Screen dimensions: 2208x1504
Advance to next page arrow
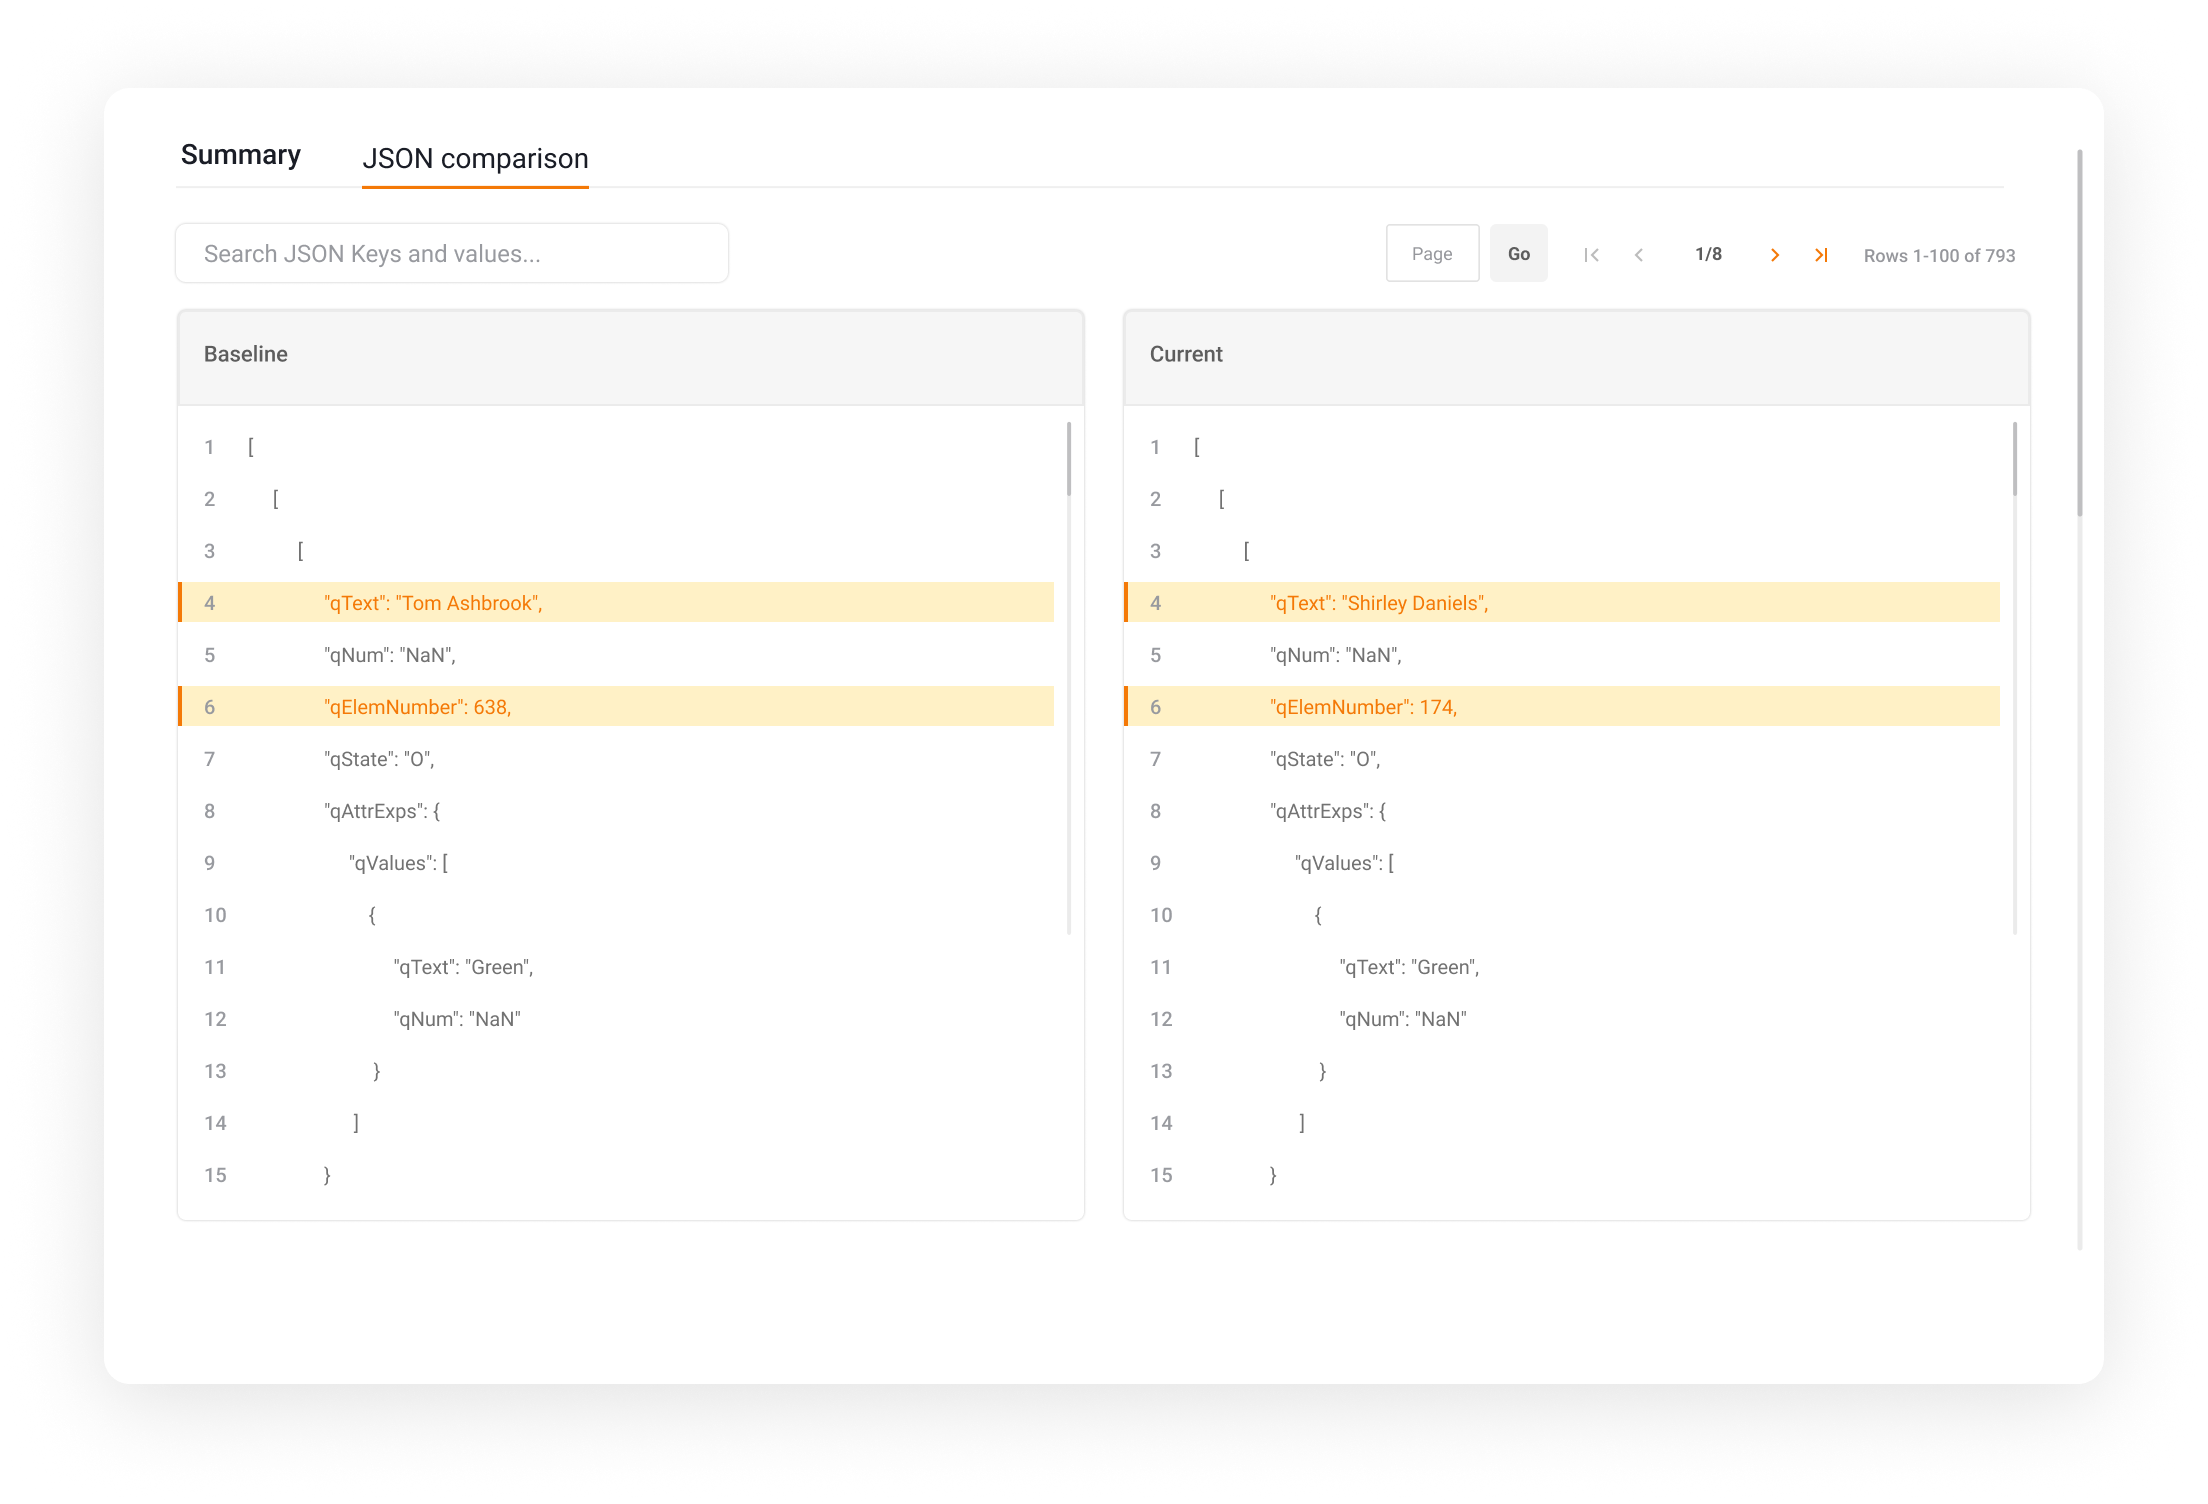click(x=1775, y=255)
